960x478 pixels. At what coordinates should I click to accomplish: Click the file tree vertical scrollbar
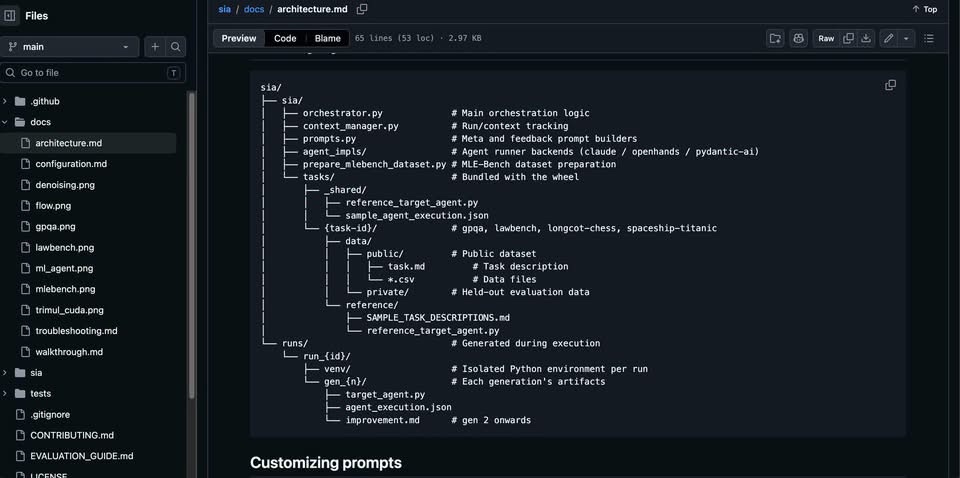pyautogui.click(x=192, y=245)
